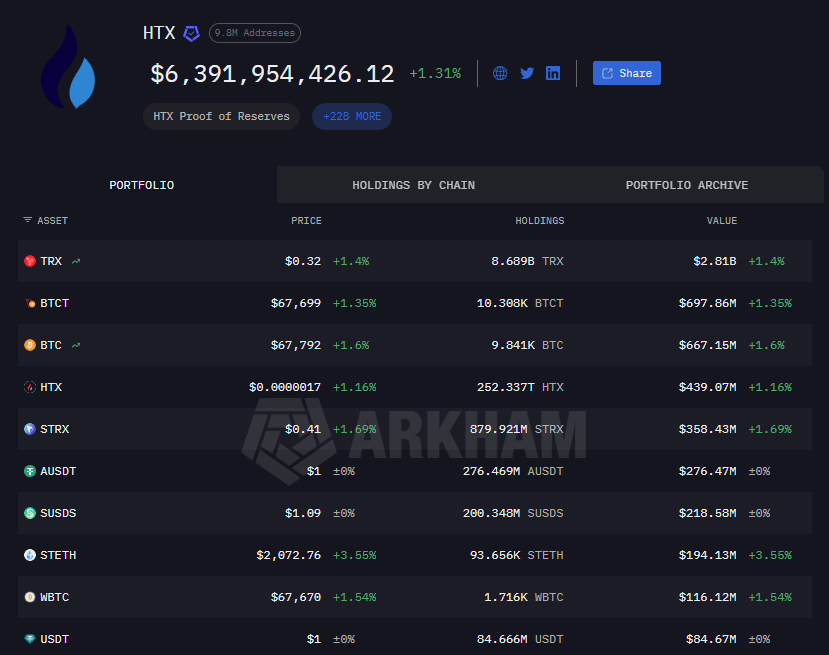Click the filter icon beside ASSET
The image size is (829, 655).
[27, 220]
